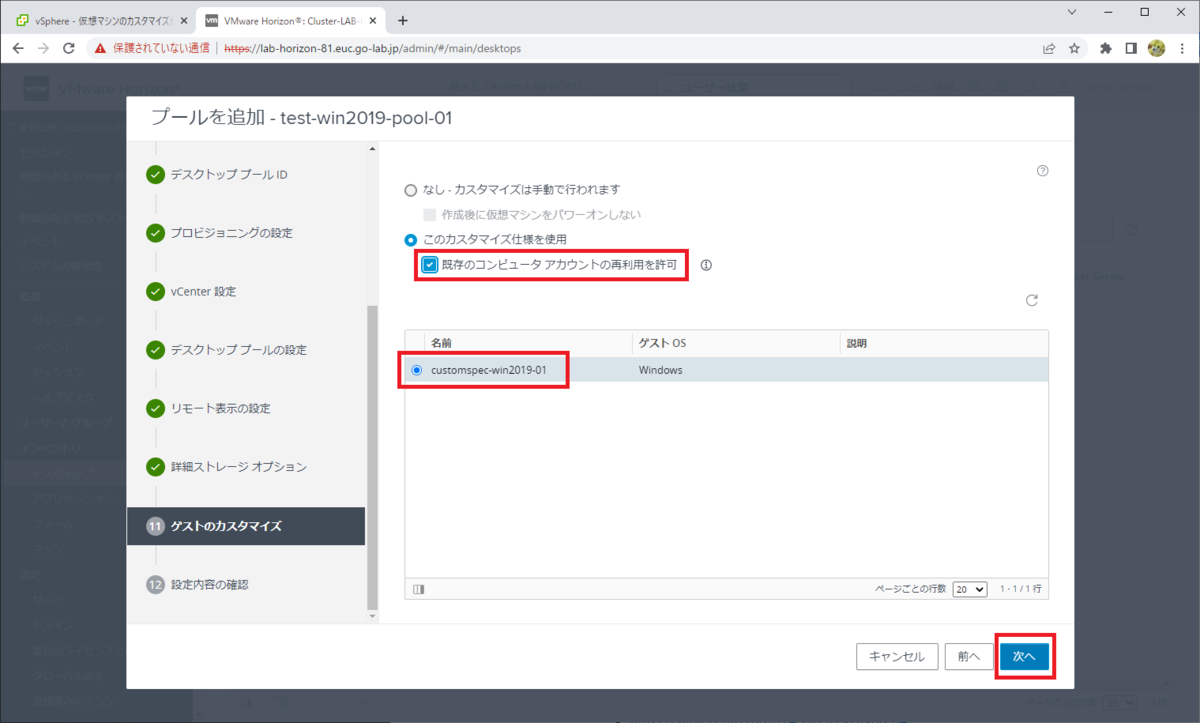Click customspec-win2019-01 name text
Screen dimensions: 1200x723
pyautogui.click(x=488, y=370)
